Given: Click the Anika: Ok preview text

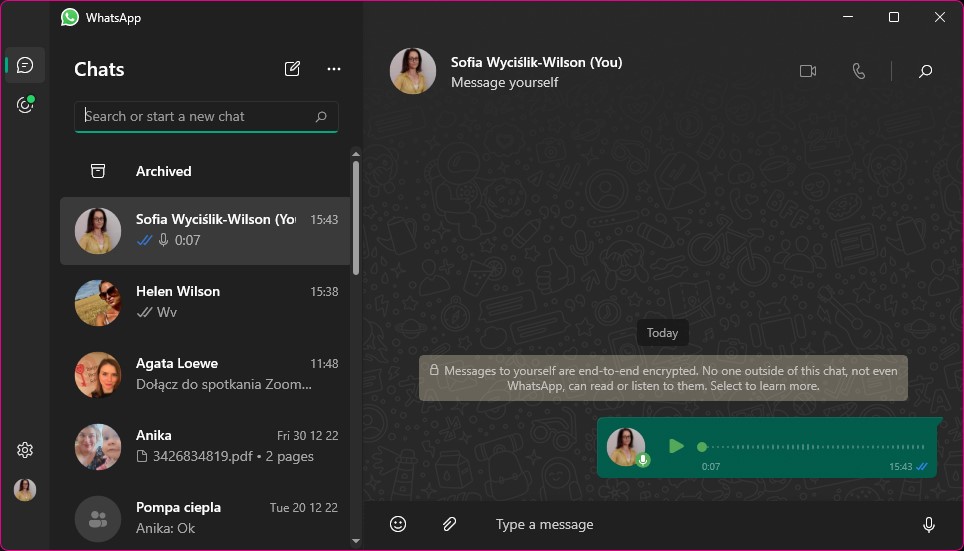Looking at the screenshot, I should point(165,528).
